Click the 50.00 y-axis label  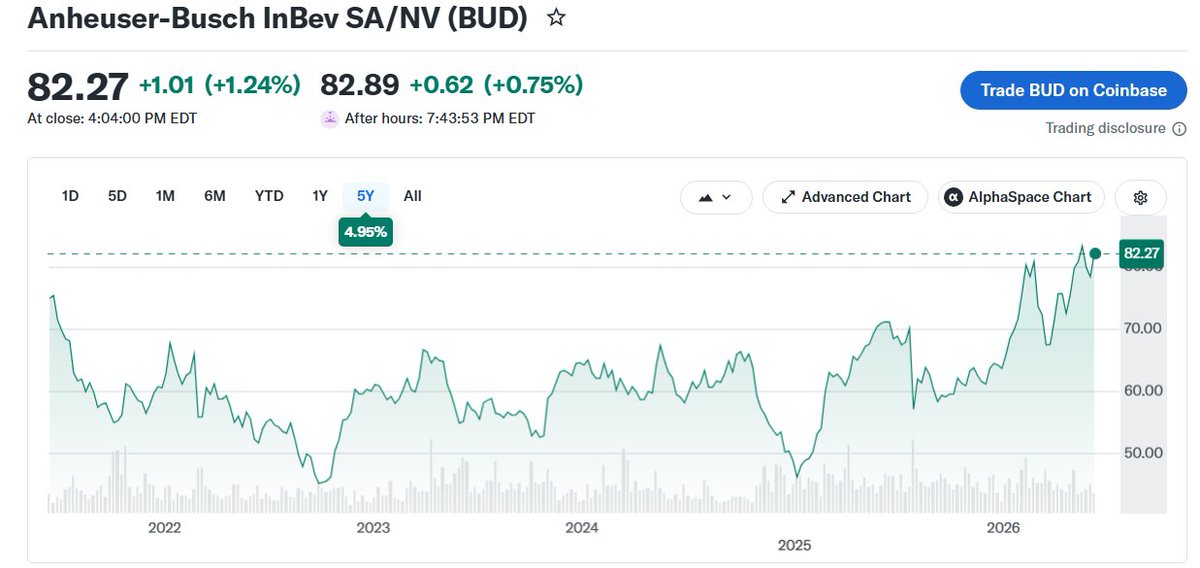(1141, 452)
